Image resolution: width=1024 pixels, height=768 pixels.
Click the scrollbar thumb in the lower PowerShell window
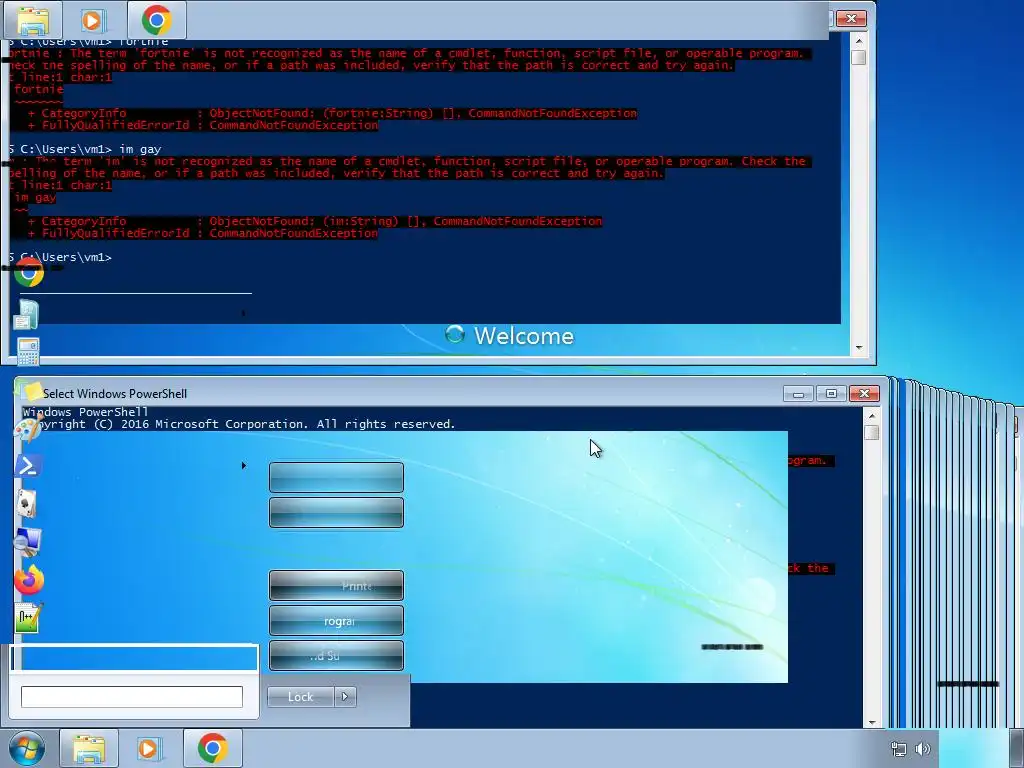point(872,432)
